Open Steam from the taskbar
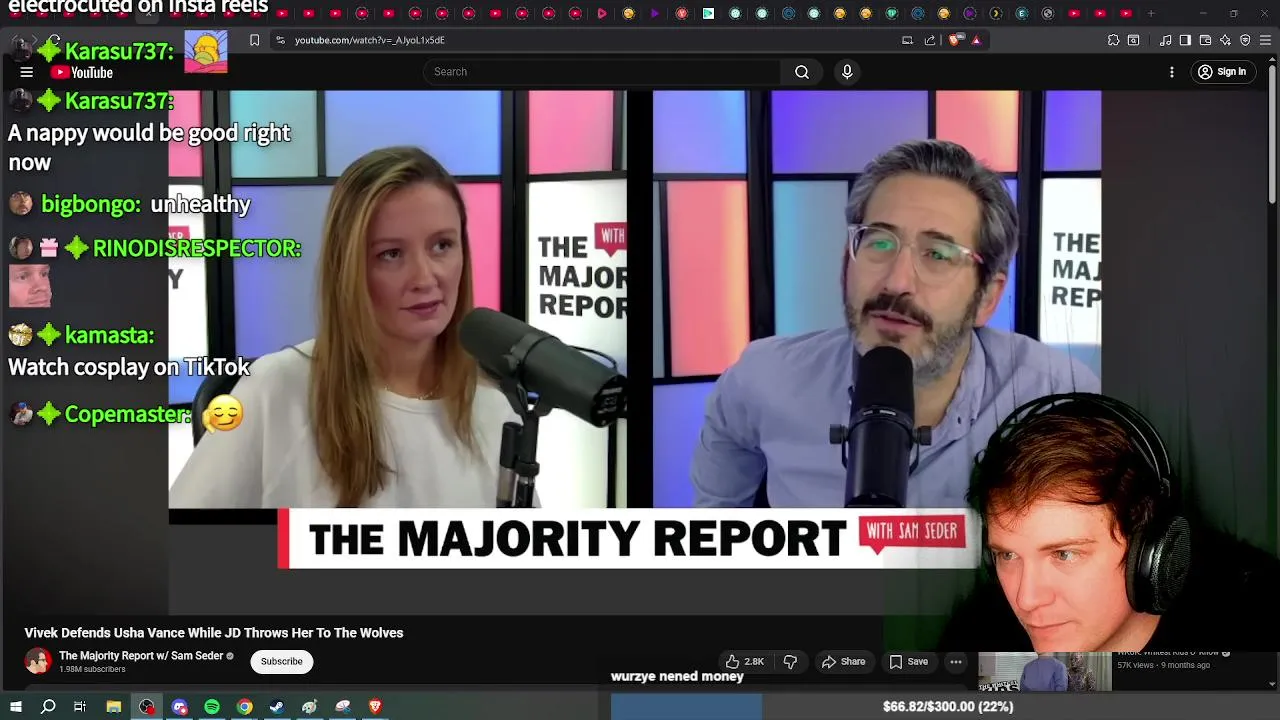 tap(277, 707)
